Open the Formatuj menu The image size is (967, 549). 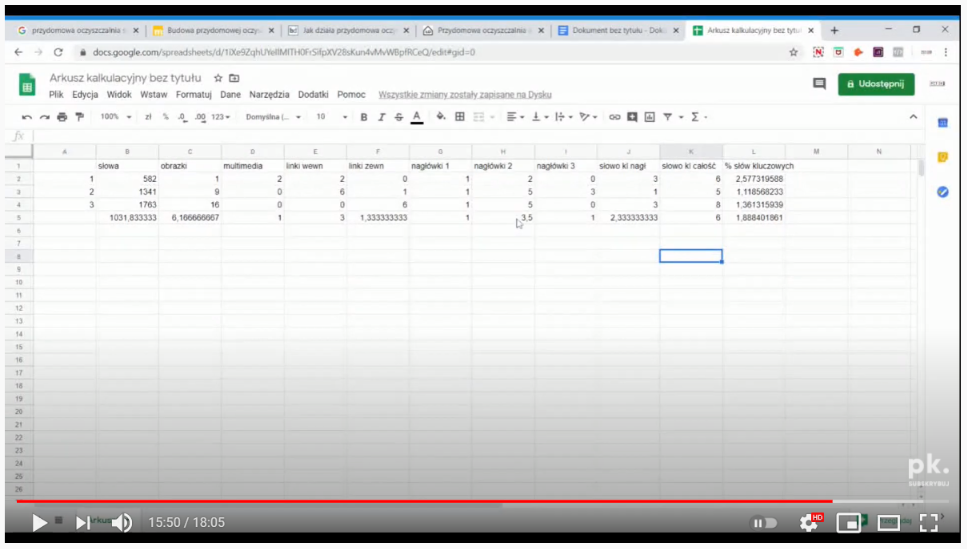point(193,95)
